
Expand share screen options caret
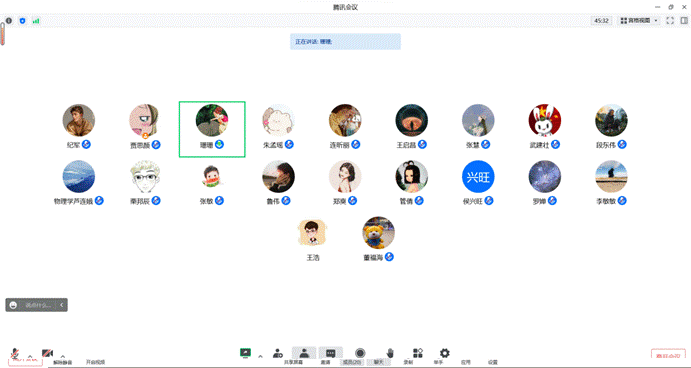[x=260, y=356]
